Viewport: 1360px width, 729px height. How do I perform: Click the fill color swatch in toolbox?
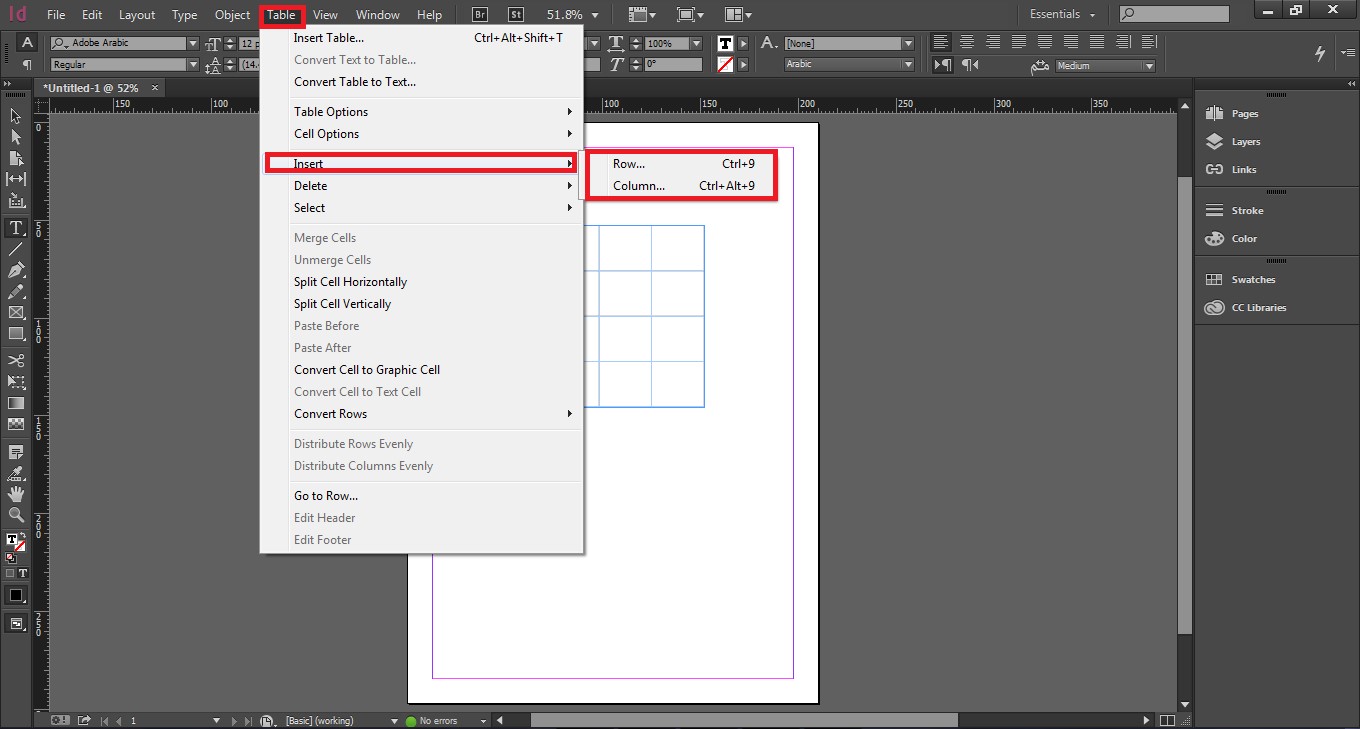(12, 539)
